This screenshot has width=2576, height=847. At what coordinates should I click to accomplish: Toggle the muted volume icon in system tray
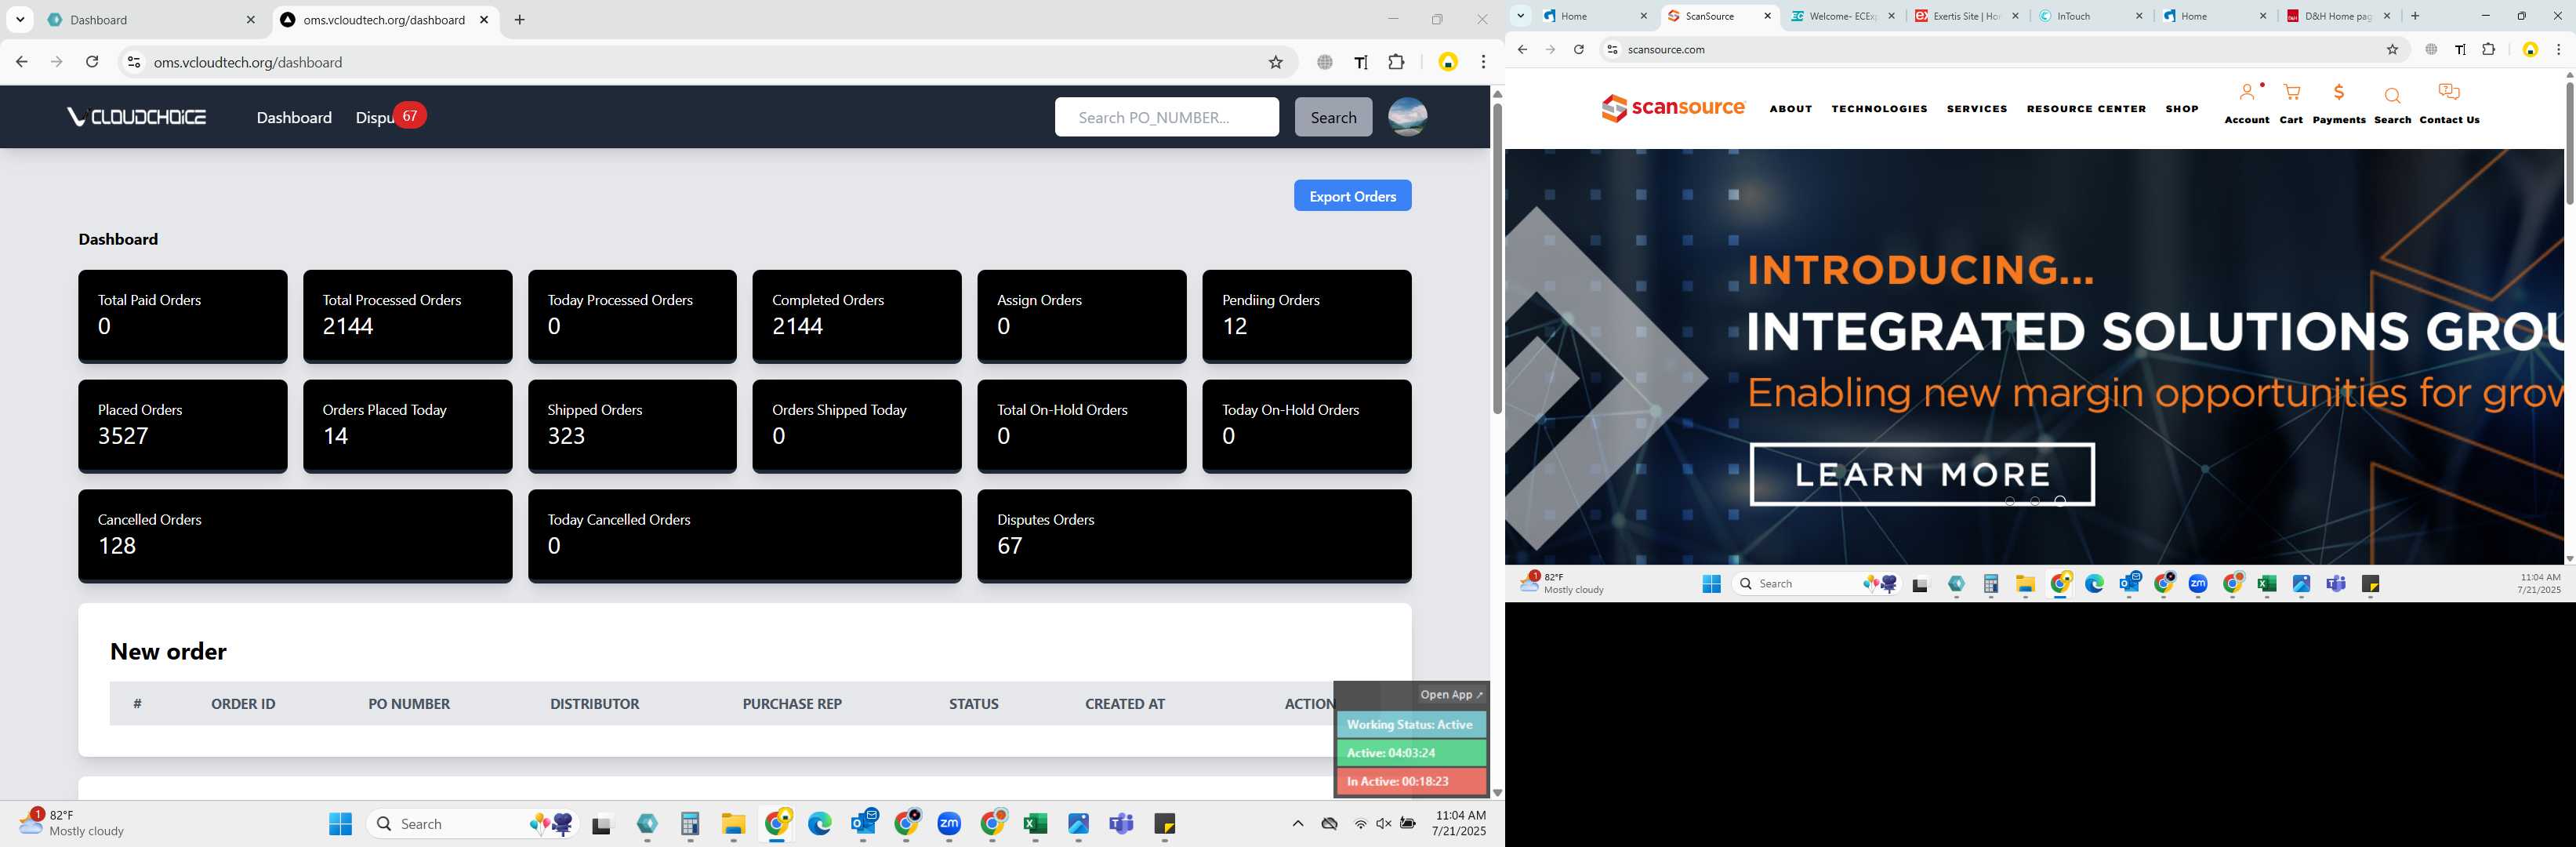click(x=1384, y=824)
